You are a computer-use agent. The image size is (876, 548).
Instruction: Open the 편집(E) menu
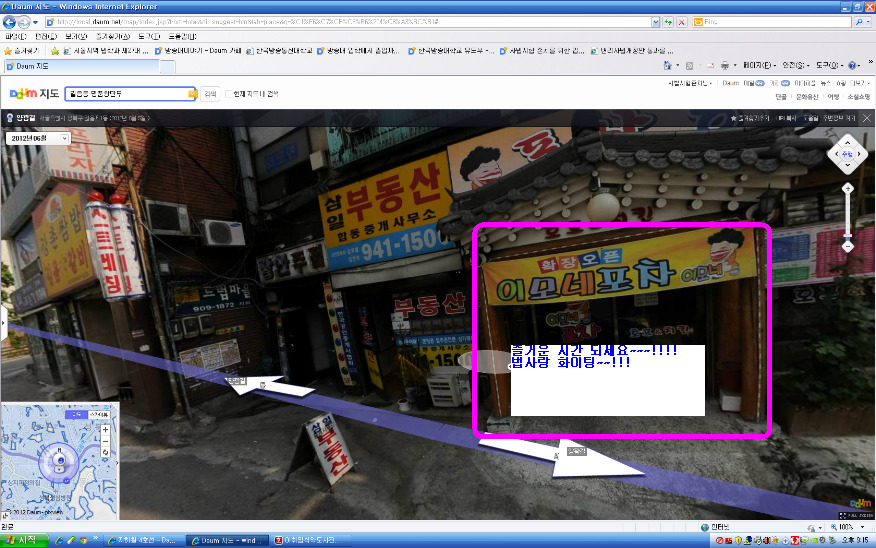coord(46,36)
